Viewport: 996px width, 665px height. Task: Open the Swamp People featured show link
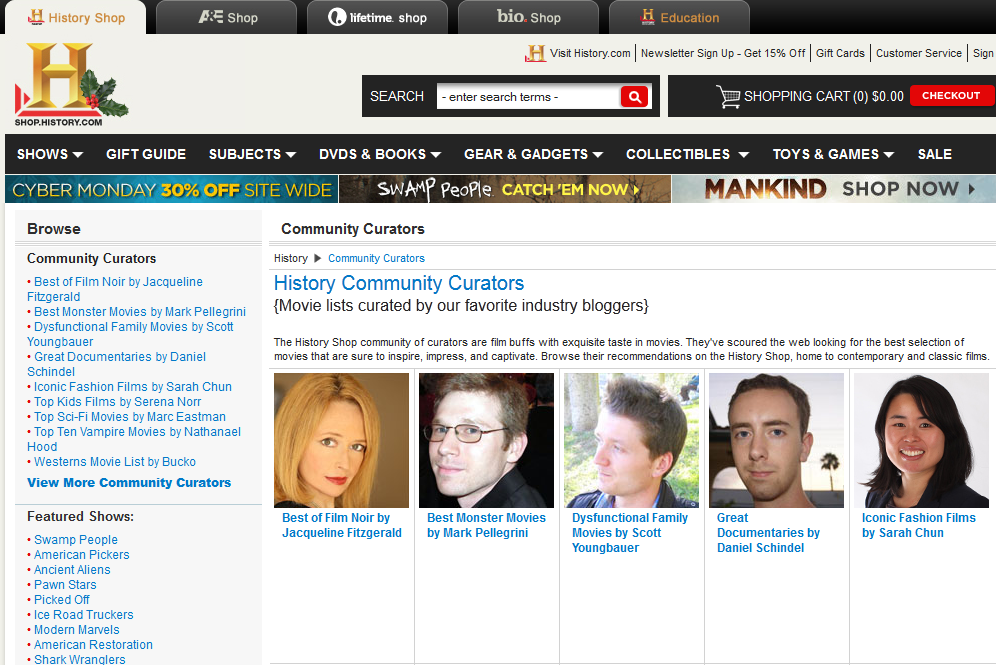click(x=76, y=540)
